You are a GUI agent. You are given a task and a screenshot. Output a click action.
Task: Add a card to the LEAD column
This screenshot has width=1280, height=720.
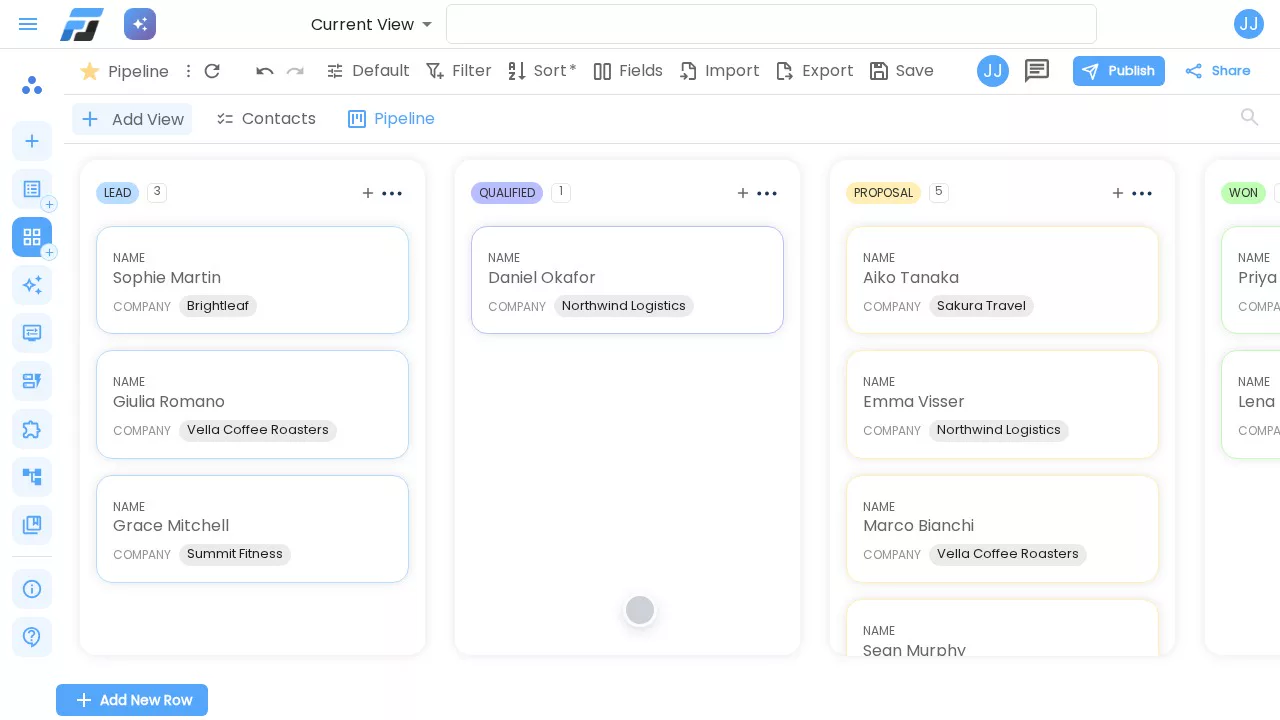[x=368, y=193]
